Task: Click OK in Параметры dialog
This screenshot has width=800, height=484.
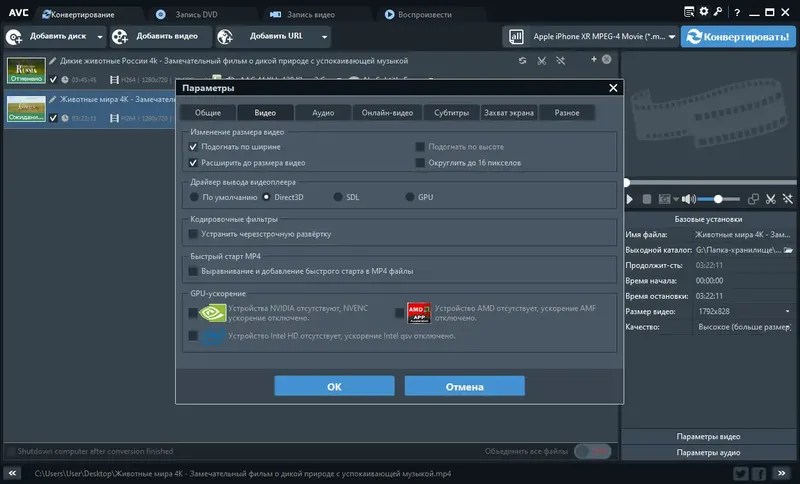Action: click(334, 386)
